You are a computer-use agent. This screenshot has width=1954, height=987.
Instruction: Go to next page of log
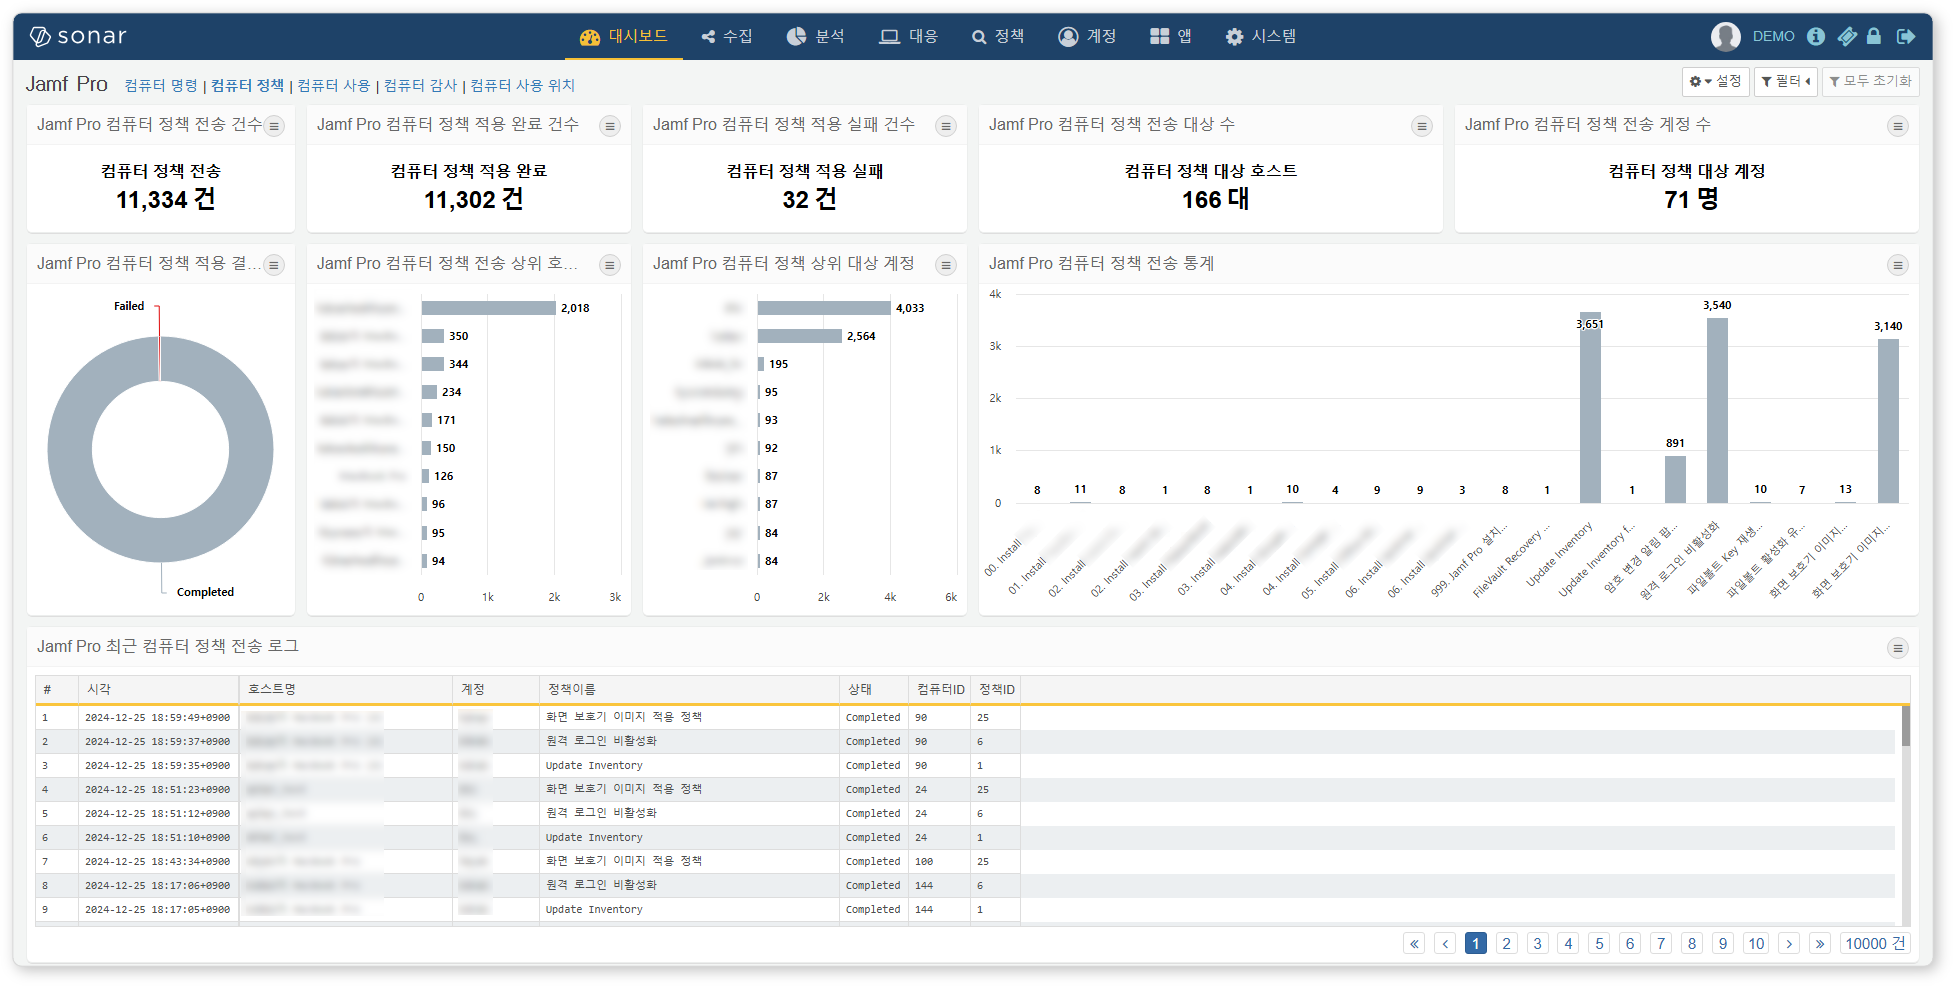[1790, 944]
